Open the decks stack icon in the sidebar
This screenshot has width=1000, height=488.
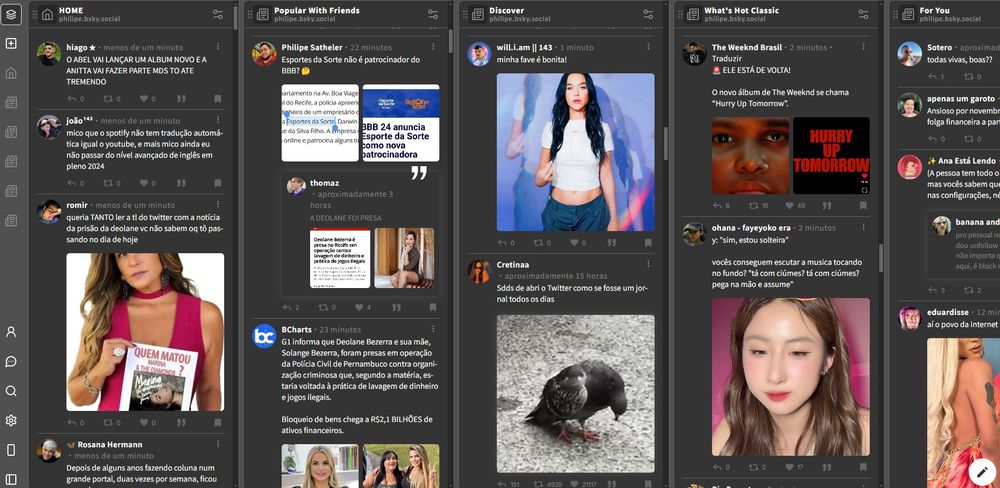pos(11,15)
